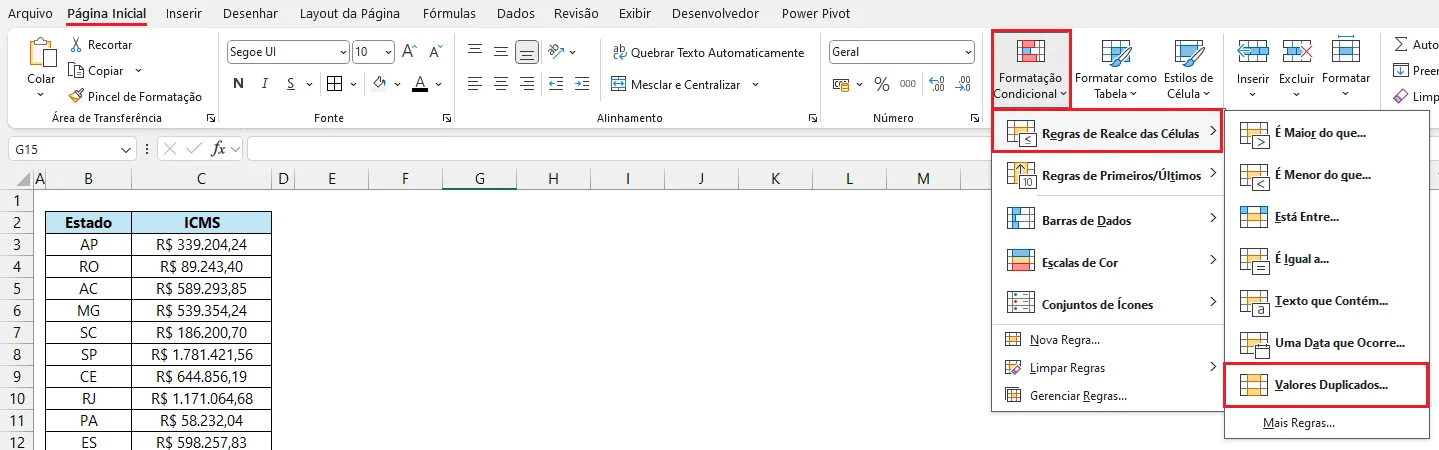
Task: Choose Barras de Dados
Action: point(1108,220)
